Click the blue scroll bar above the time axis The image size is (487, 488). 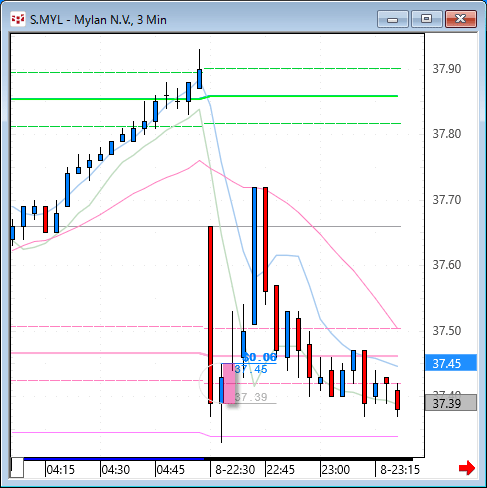point(114,459)
